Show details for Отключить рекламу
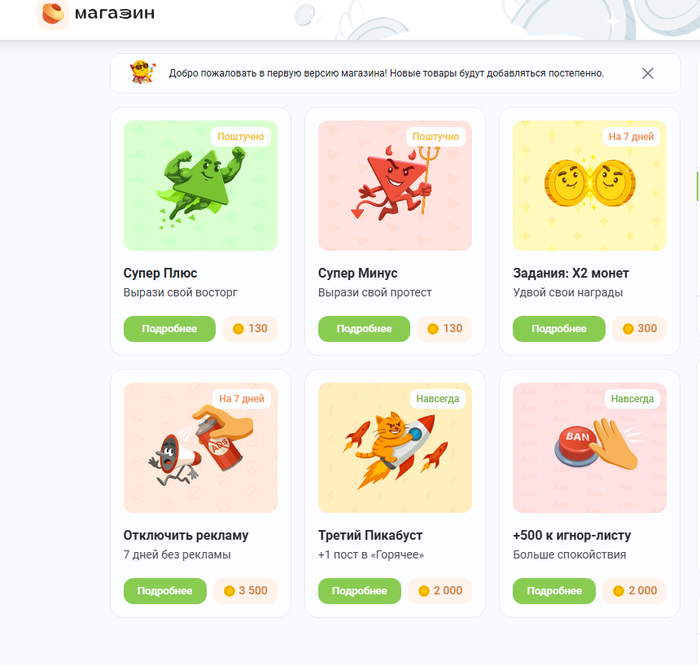Viewport: 700px width, 666px height. [x=167, y=591]
